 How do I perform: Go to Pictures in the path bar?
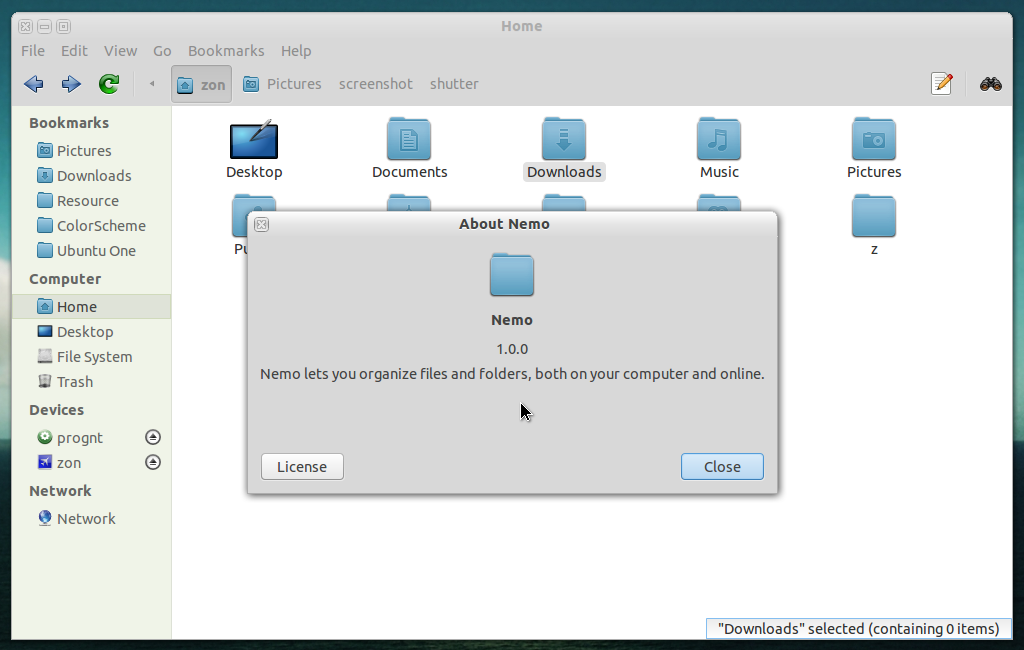coord(282,84)
